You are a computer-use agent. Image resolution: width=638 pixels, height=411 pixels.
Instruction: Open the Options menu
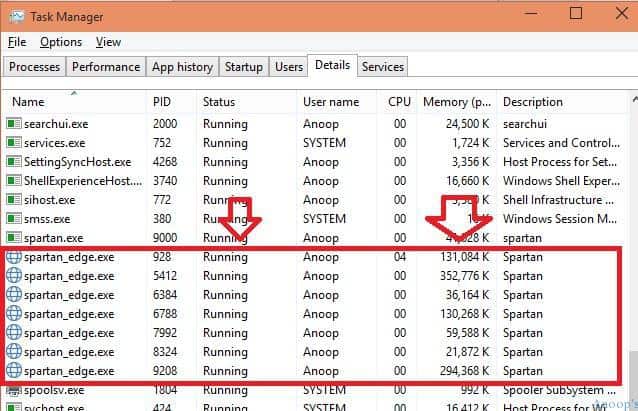(61, 42)
